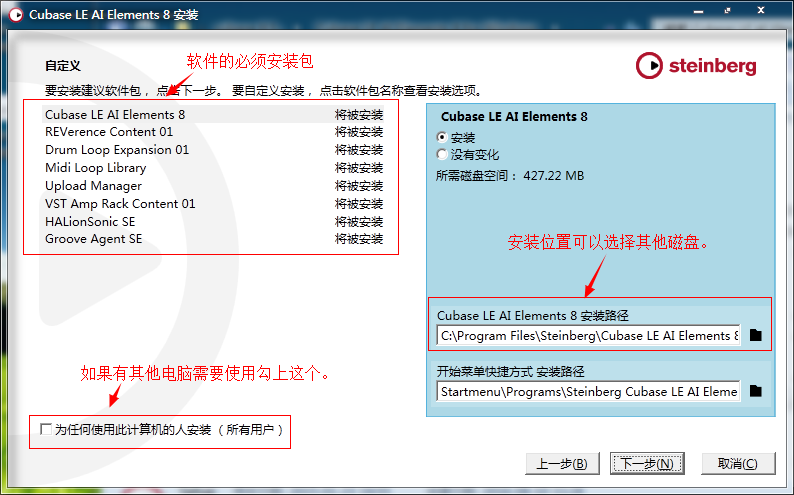Select Upload Manager package
Image resolution: width=794 pixels, height=495 pixels.
click(214, 186)
